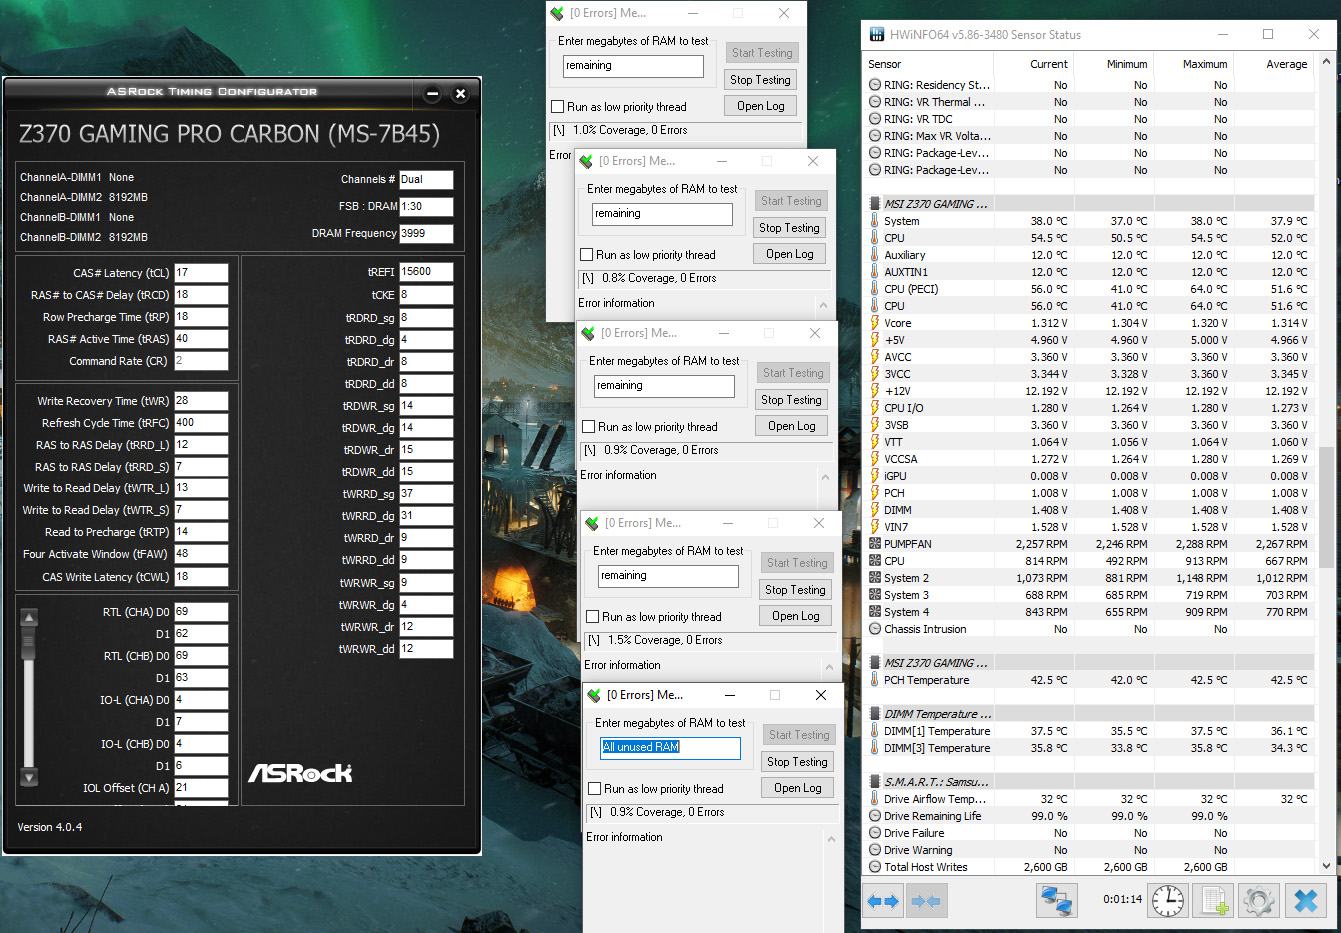The width and height of the screenshot is (1341, 933).
Task: Enable low priority thread in All unused RAM MemTest window
Action: (595, 789)
